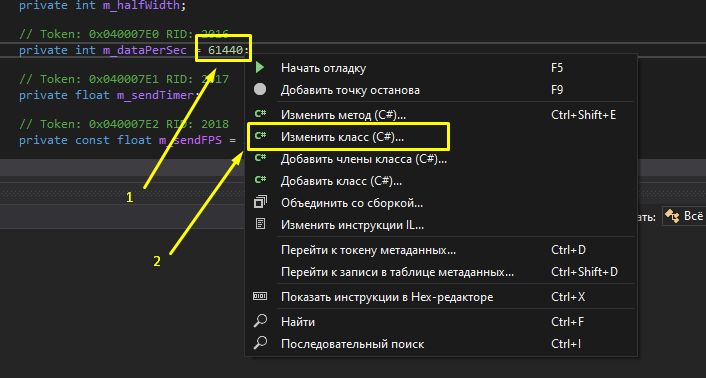Select Перейти к записи в таблице метаданных...
Screen dimensions: 706x378
(441, 272)
